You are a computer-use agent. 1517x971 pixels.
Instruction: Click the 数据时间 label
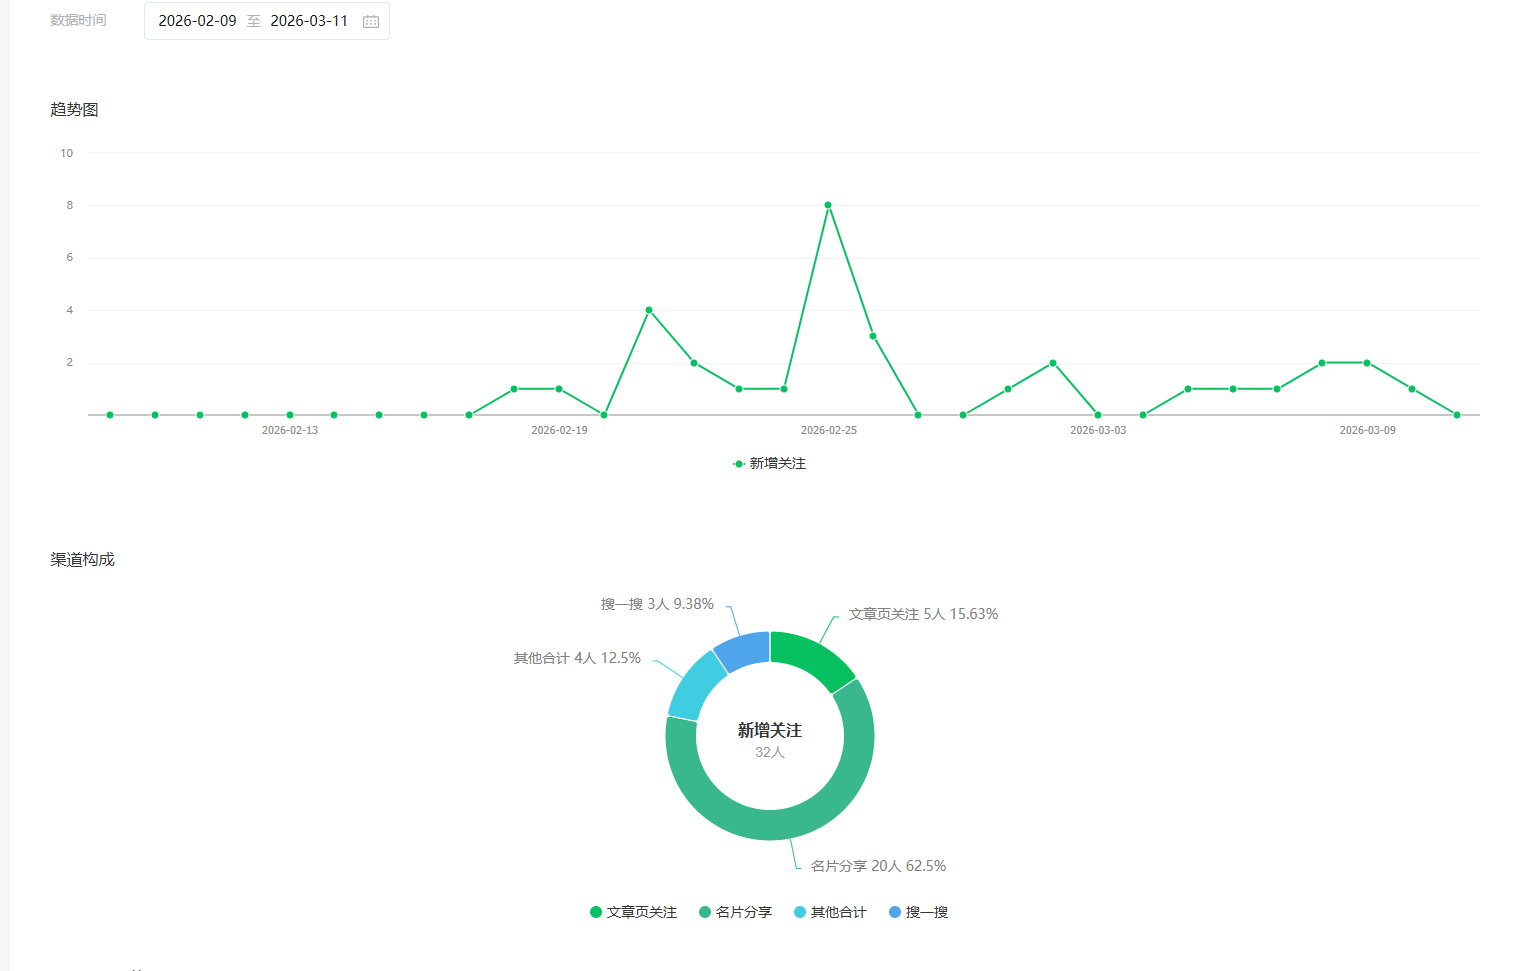pos(78,20)
